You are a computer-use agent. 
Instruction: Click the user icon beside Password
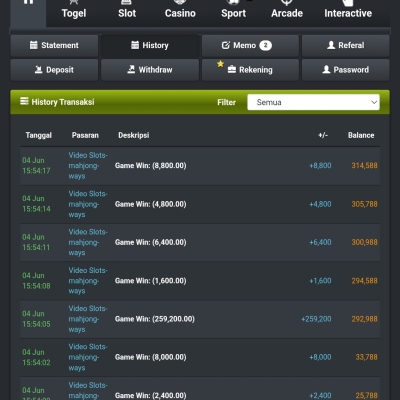click(x=326, y=69)
